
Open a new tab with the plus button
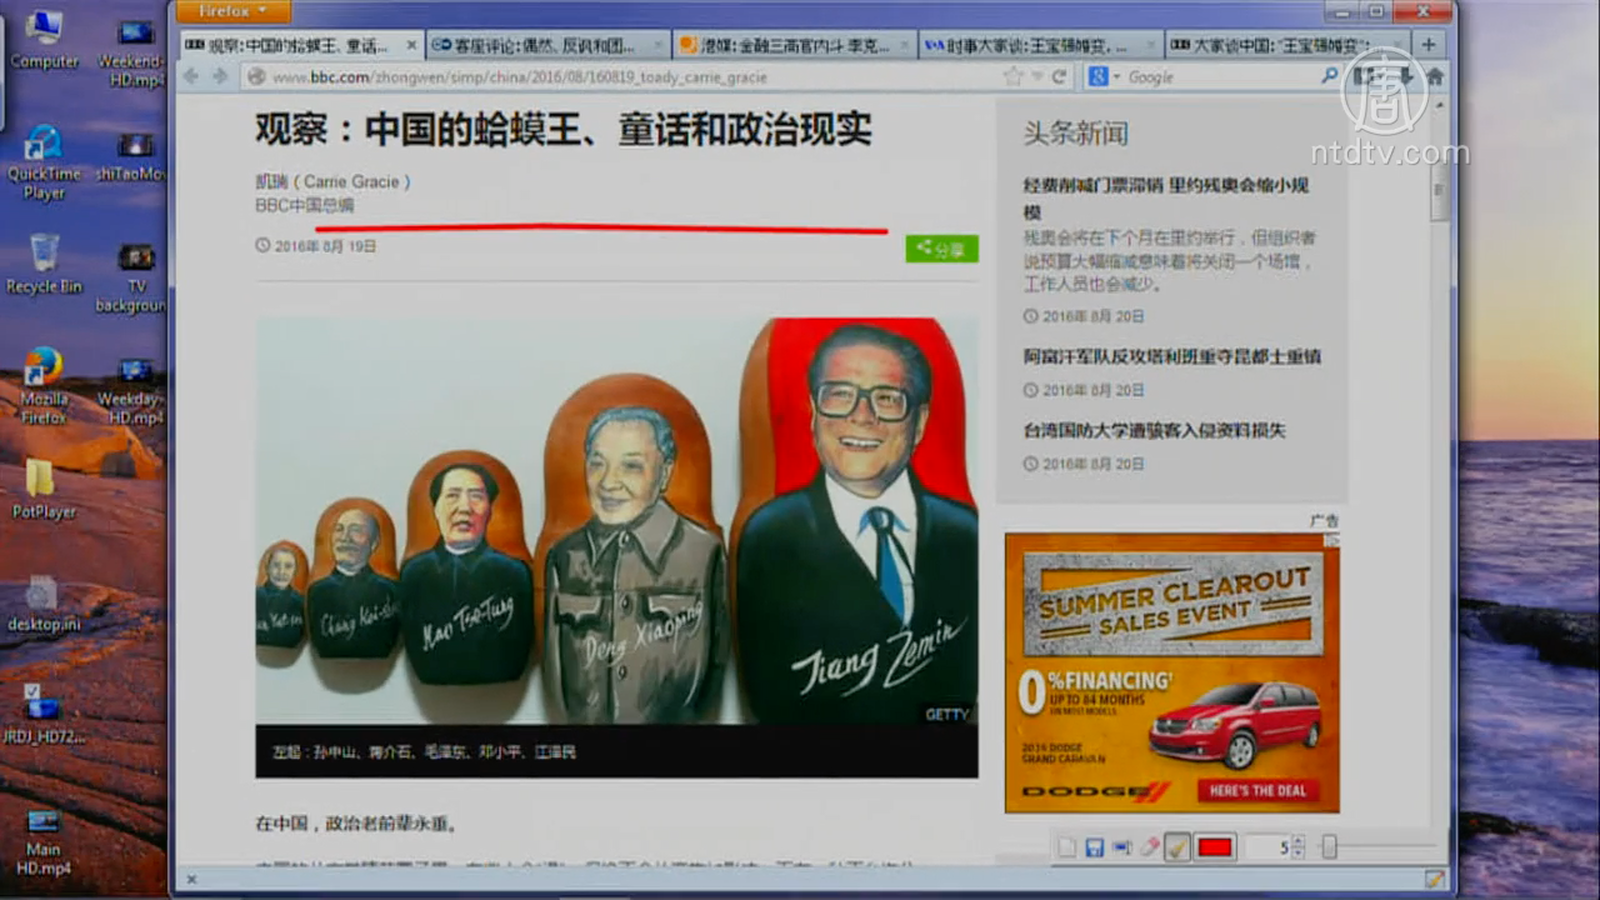click(1428, 44)
